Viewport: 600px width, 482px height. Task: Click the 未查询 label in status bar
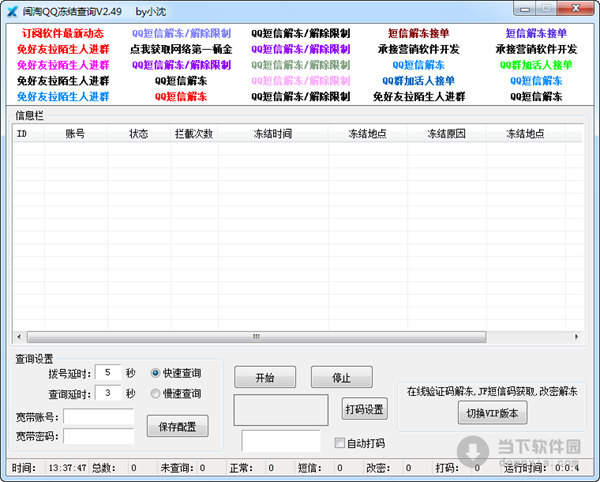[177, 468]
